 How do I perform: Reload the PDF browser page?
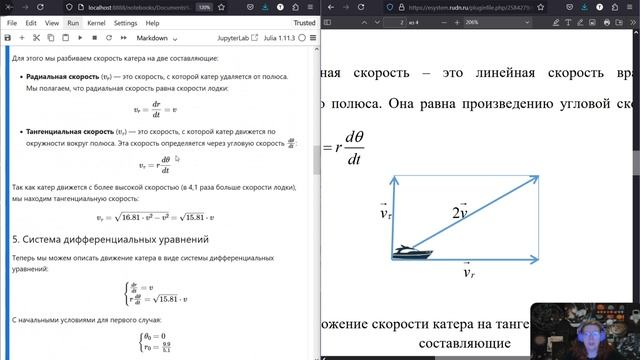point(361,7)
